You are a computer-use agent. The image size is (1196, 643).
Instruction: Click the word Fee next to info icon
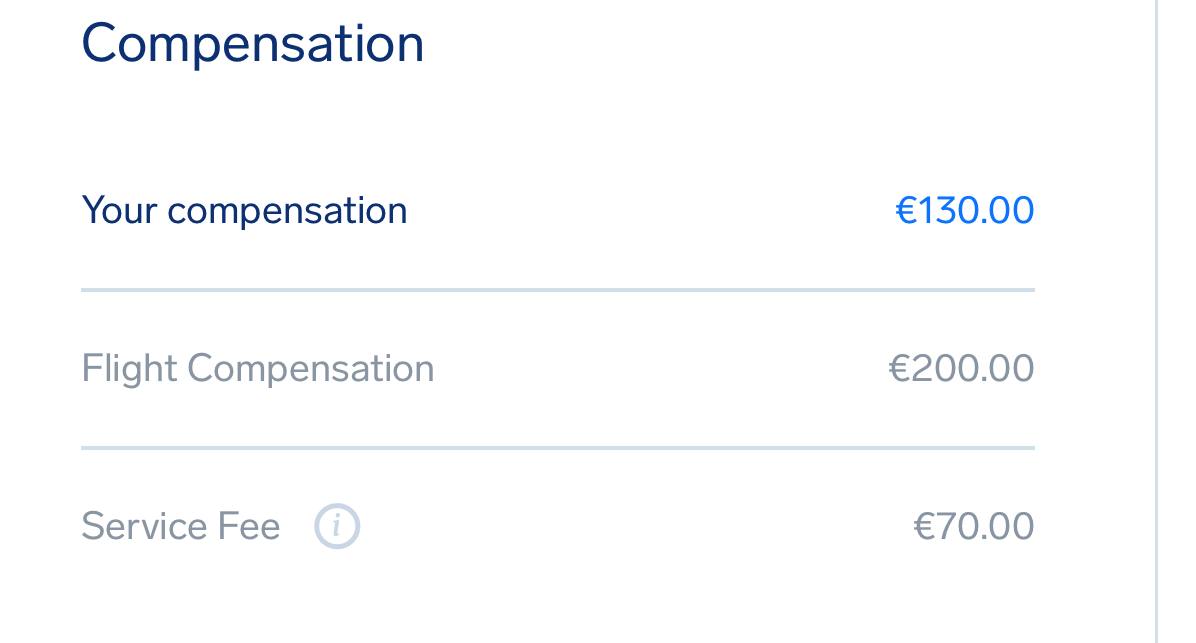(249, 526)
